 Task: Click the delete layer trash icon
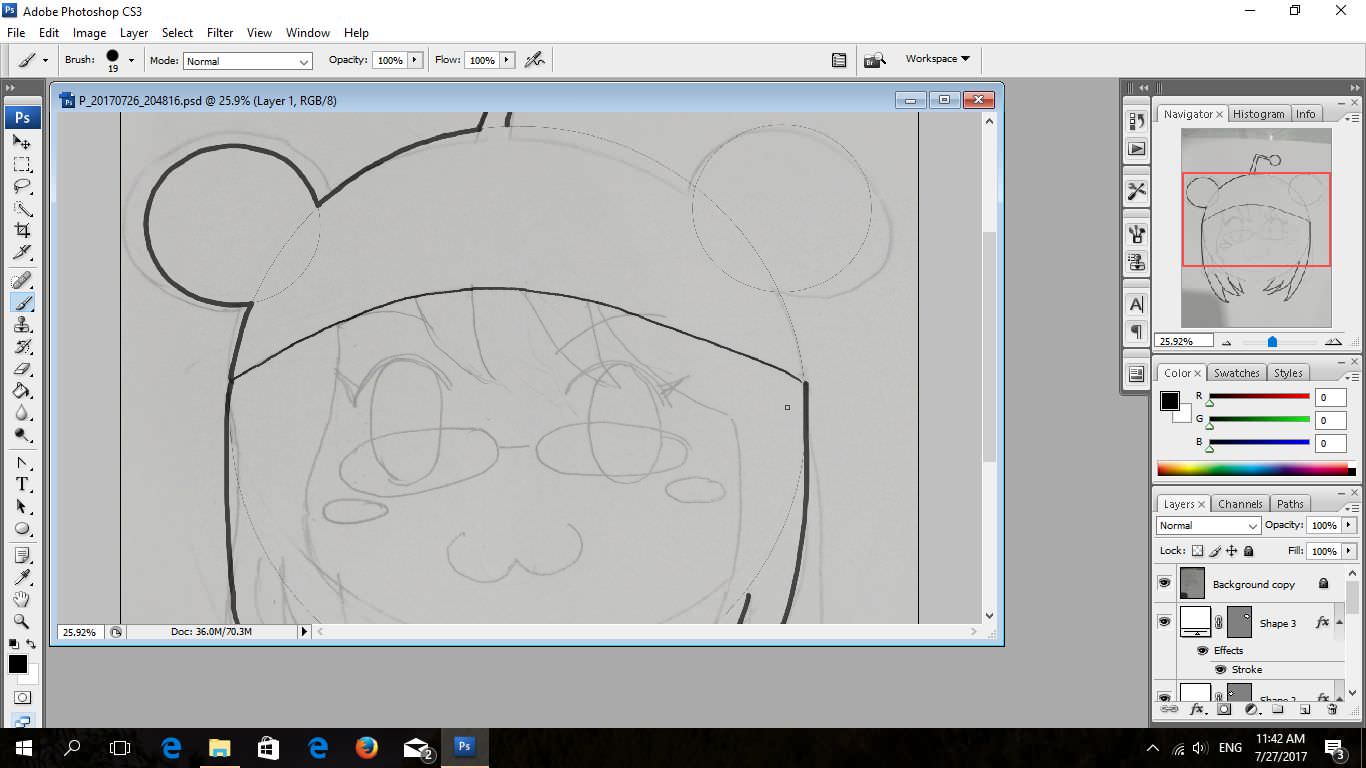pos(1332,709)
